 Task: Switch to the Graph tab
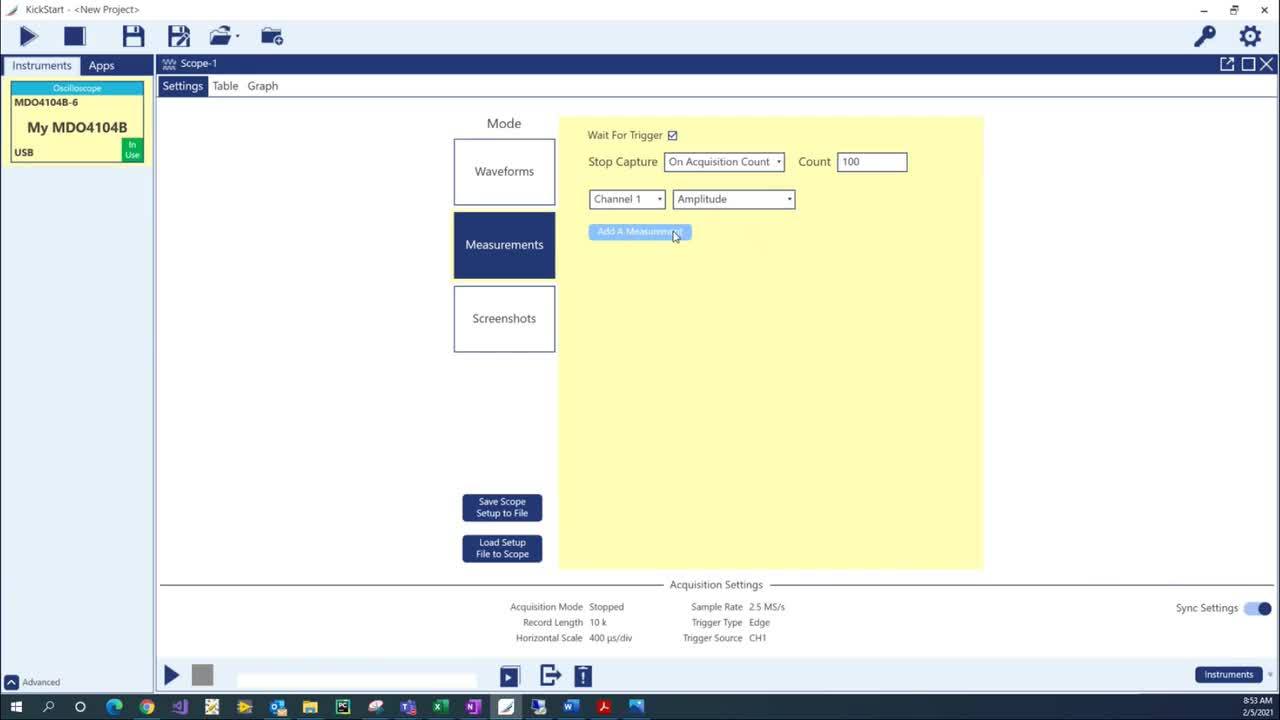(262, 86)
